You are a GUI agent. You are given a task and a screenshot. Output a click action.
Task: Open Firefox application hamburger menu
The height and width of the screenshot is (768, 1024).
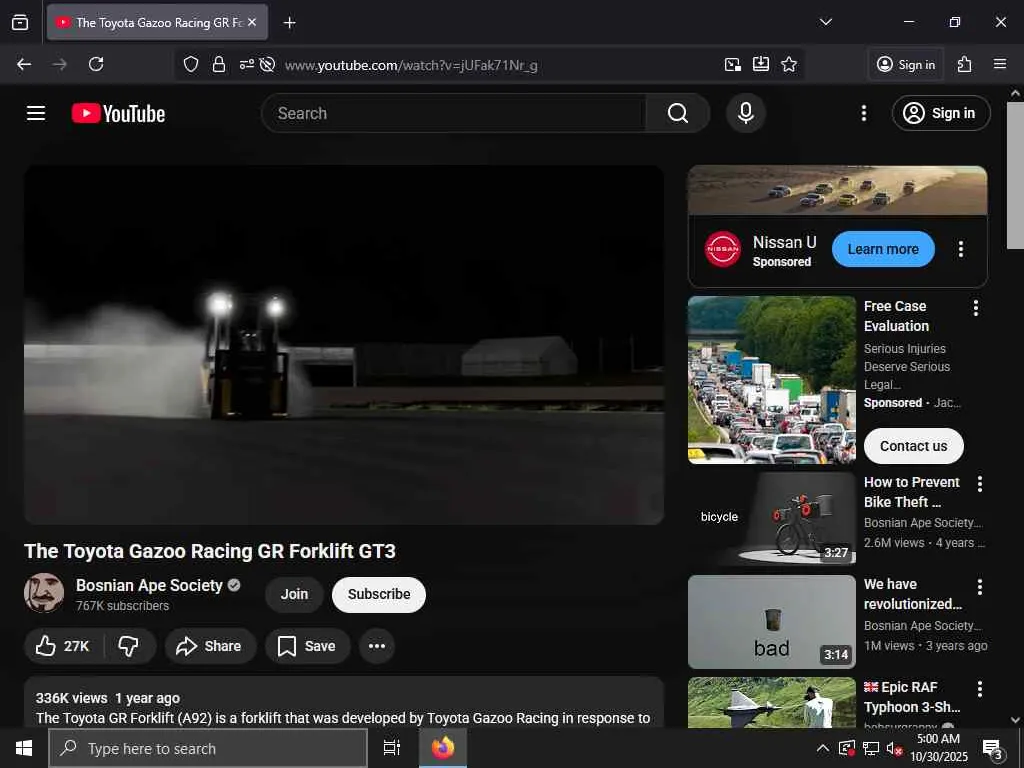coord(999,64)
